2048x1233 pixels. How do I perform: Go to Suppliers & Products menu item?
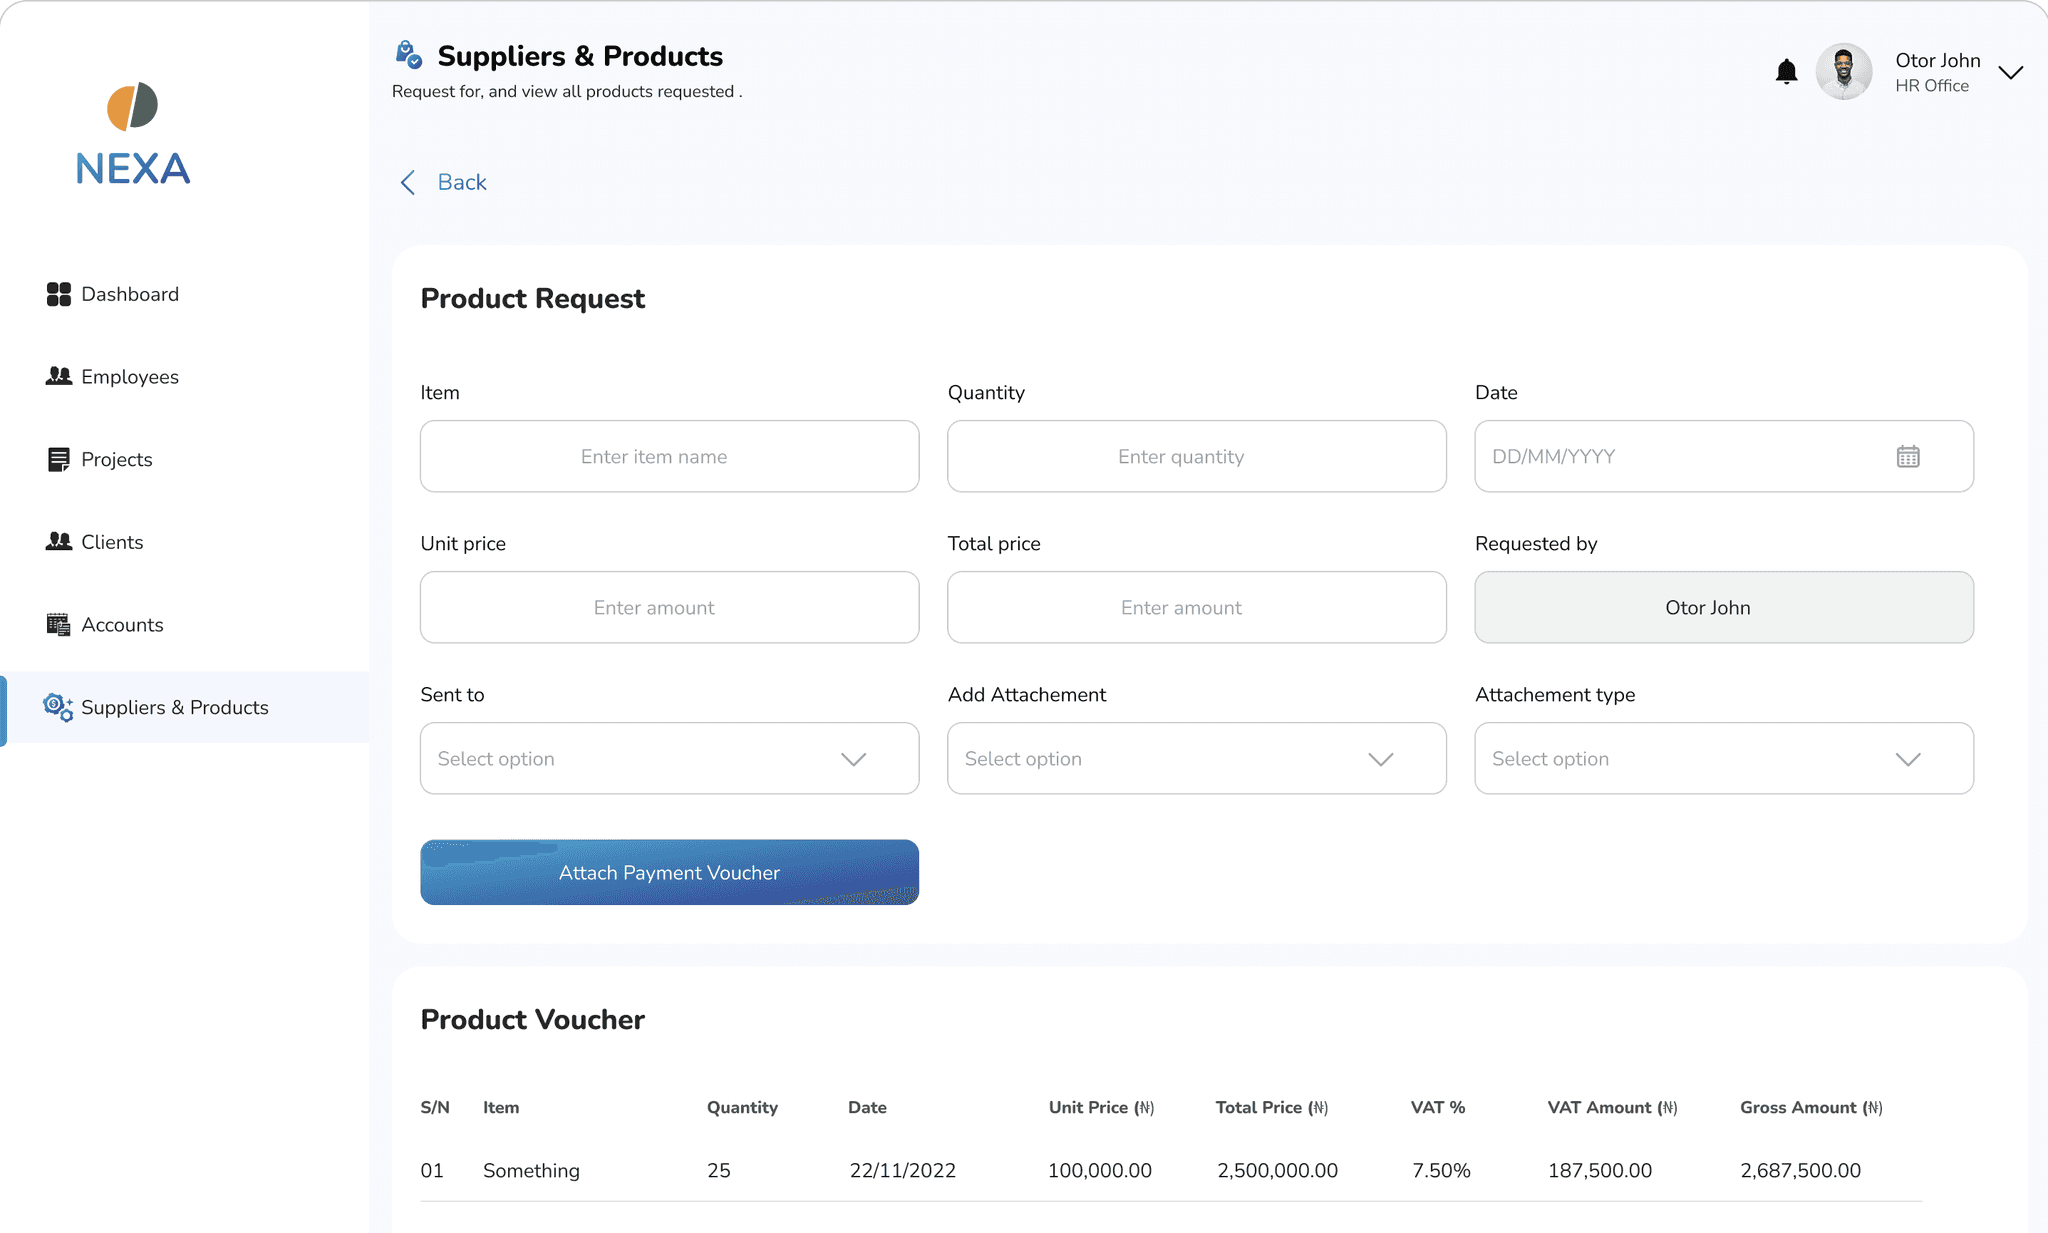(175, 707)
